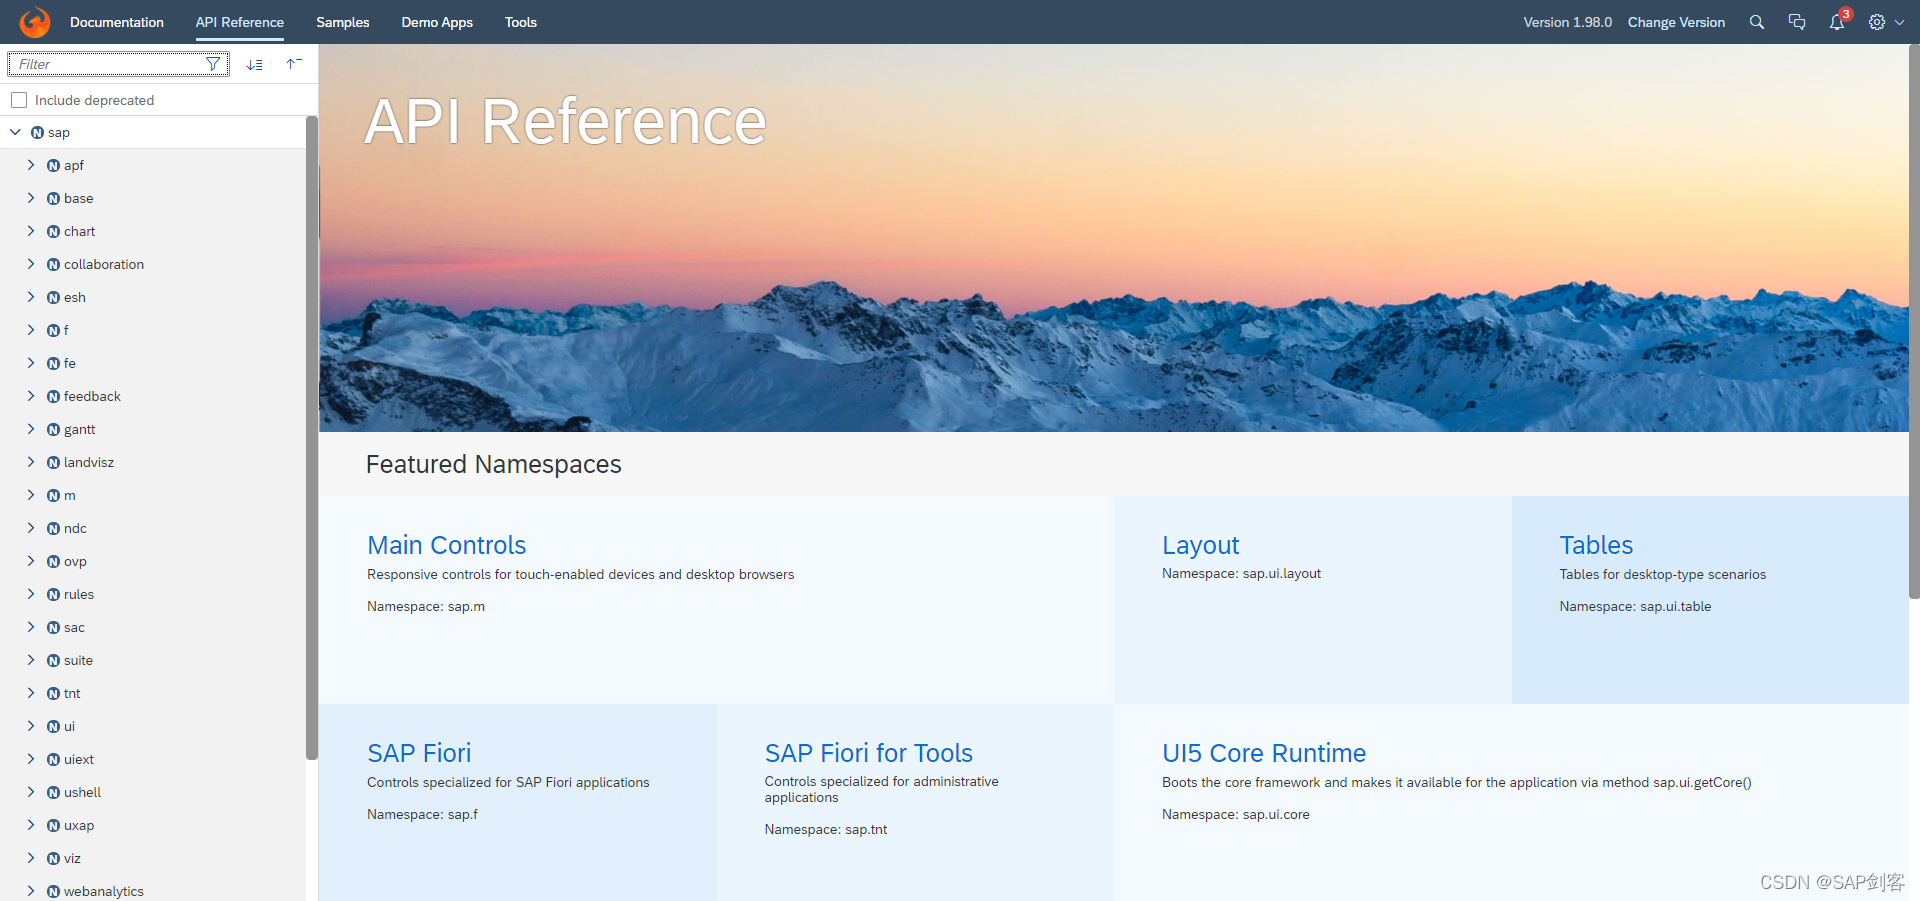Enable the Include deprecated checkbox

19,100
